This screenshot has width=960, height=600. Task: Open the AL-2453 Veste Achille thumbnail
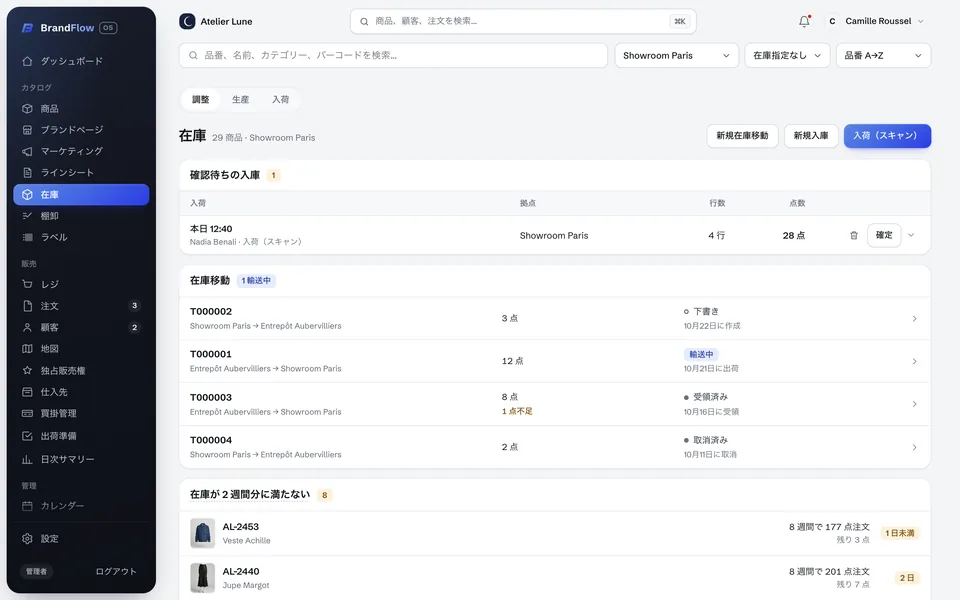tap(203, 533)
